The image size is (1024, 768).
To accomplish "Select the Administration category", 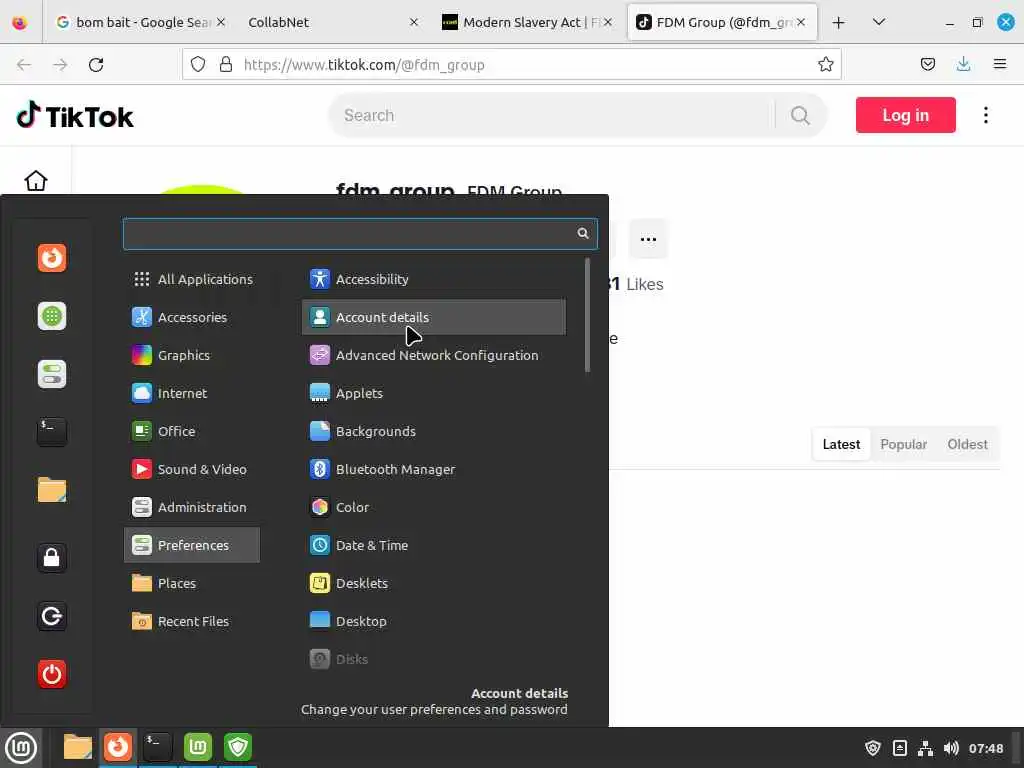I will coord(192,507).
